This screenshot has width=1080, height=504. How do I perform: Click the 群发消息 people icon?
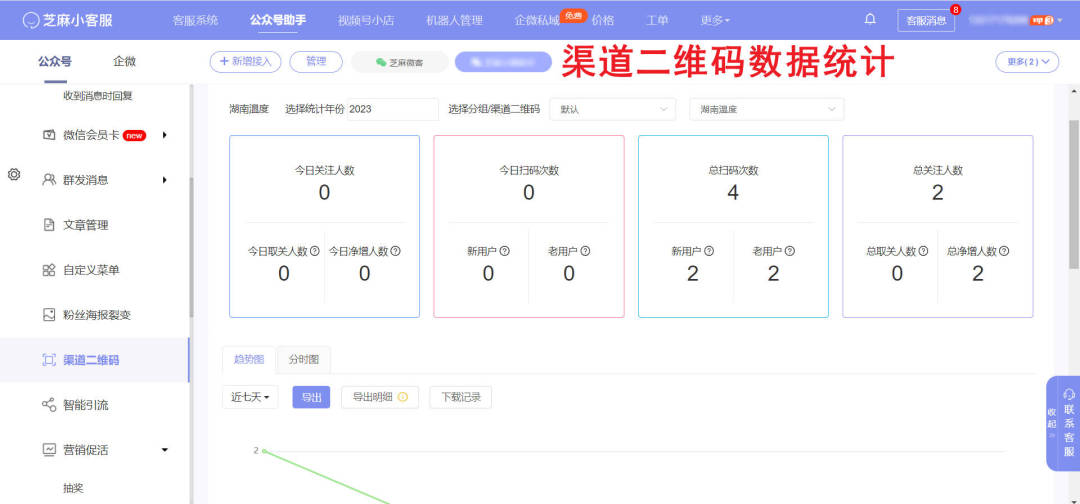(x=49, y=180)
